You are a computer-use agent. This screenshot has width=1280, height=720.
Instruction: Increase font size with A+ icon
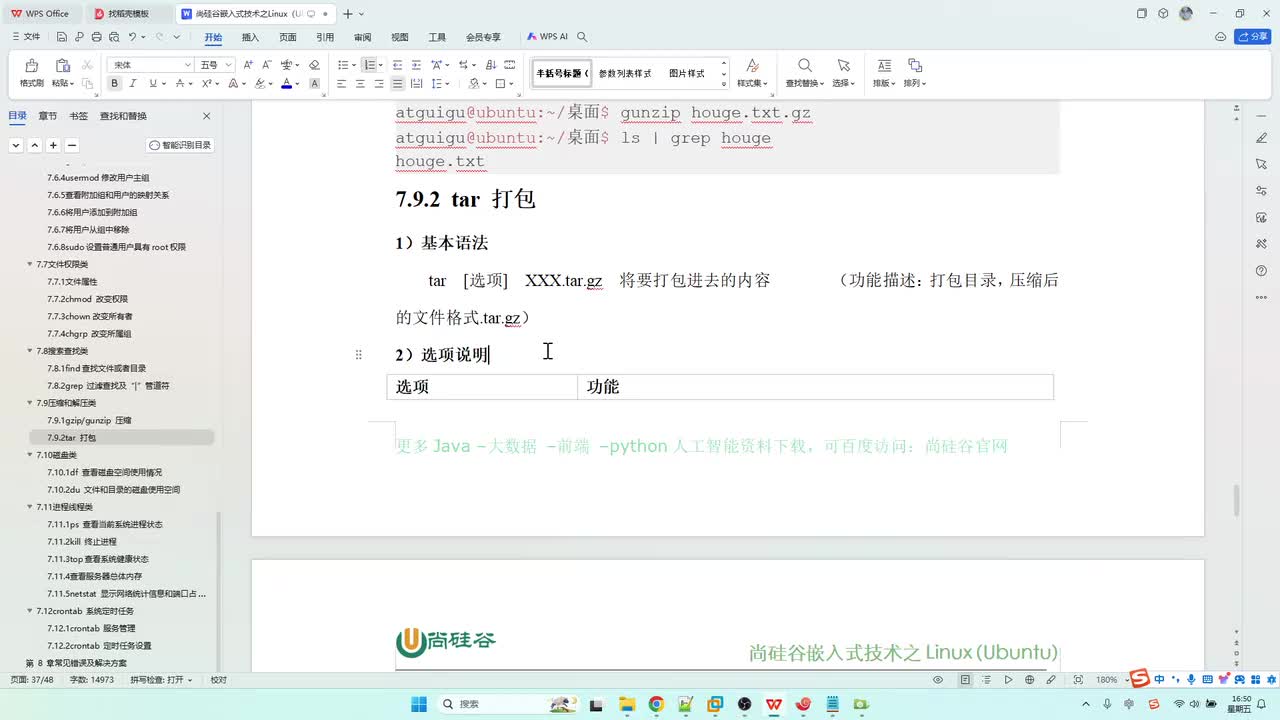[x=248, y=65]
